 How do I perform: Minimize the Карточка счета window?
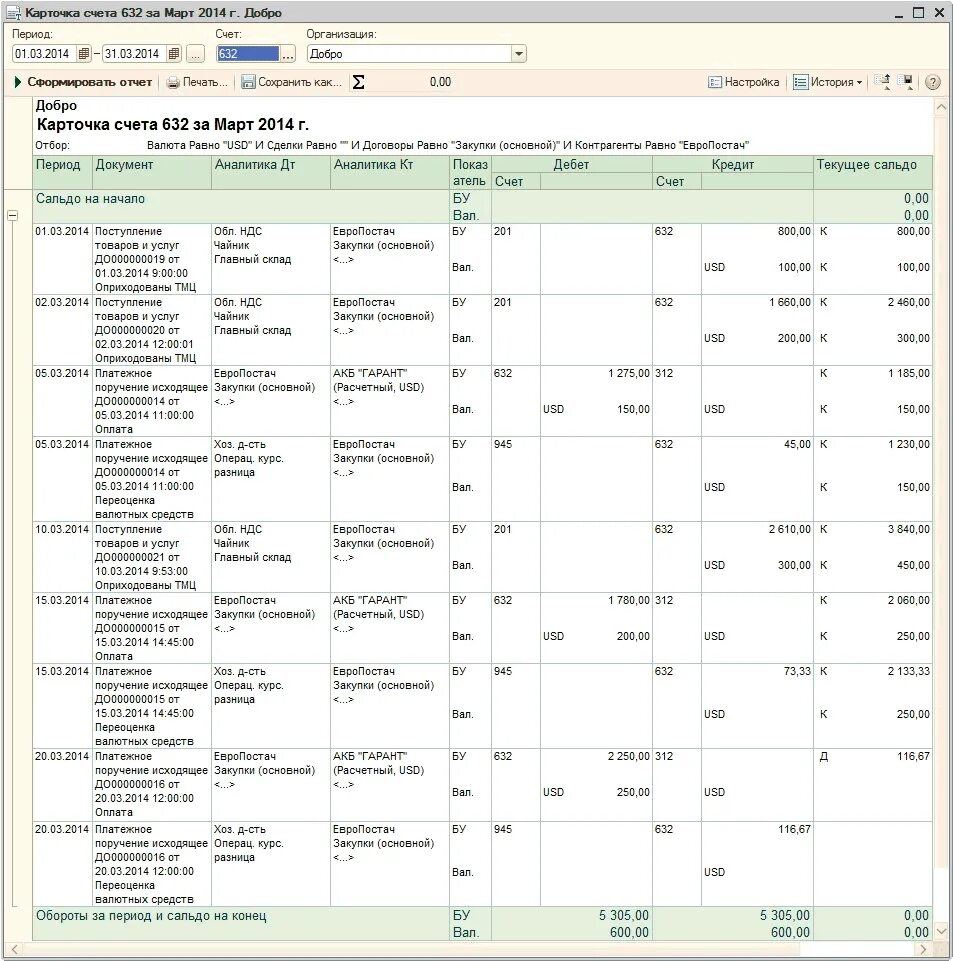(x=898, y=13)
